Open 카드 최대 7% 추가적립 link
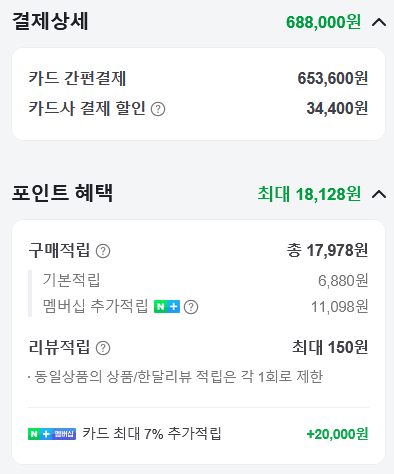This screenshot has height=474, width=394. point(152,434)
